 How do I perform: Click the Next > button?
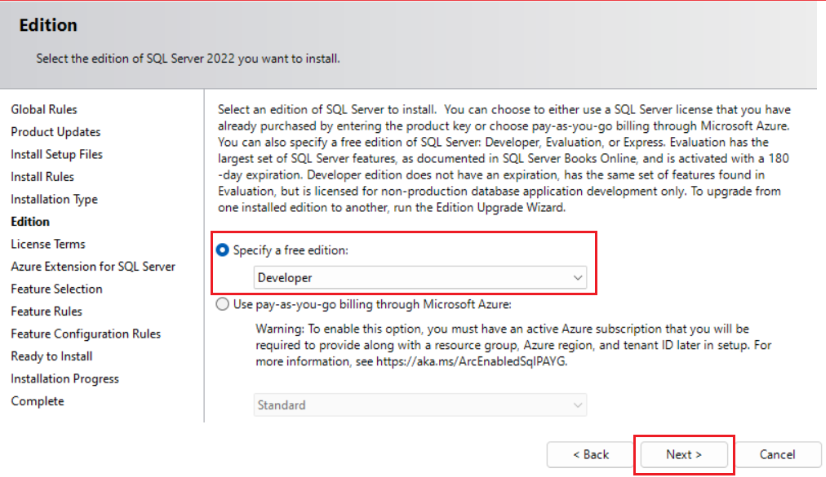684,454
